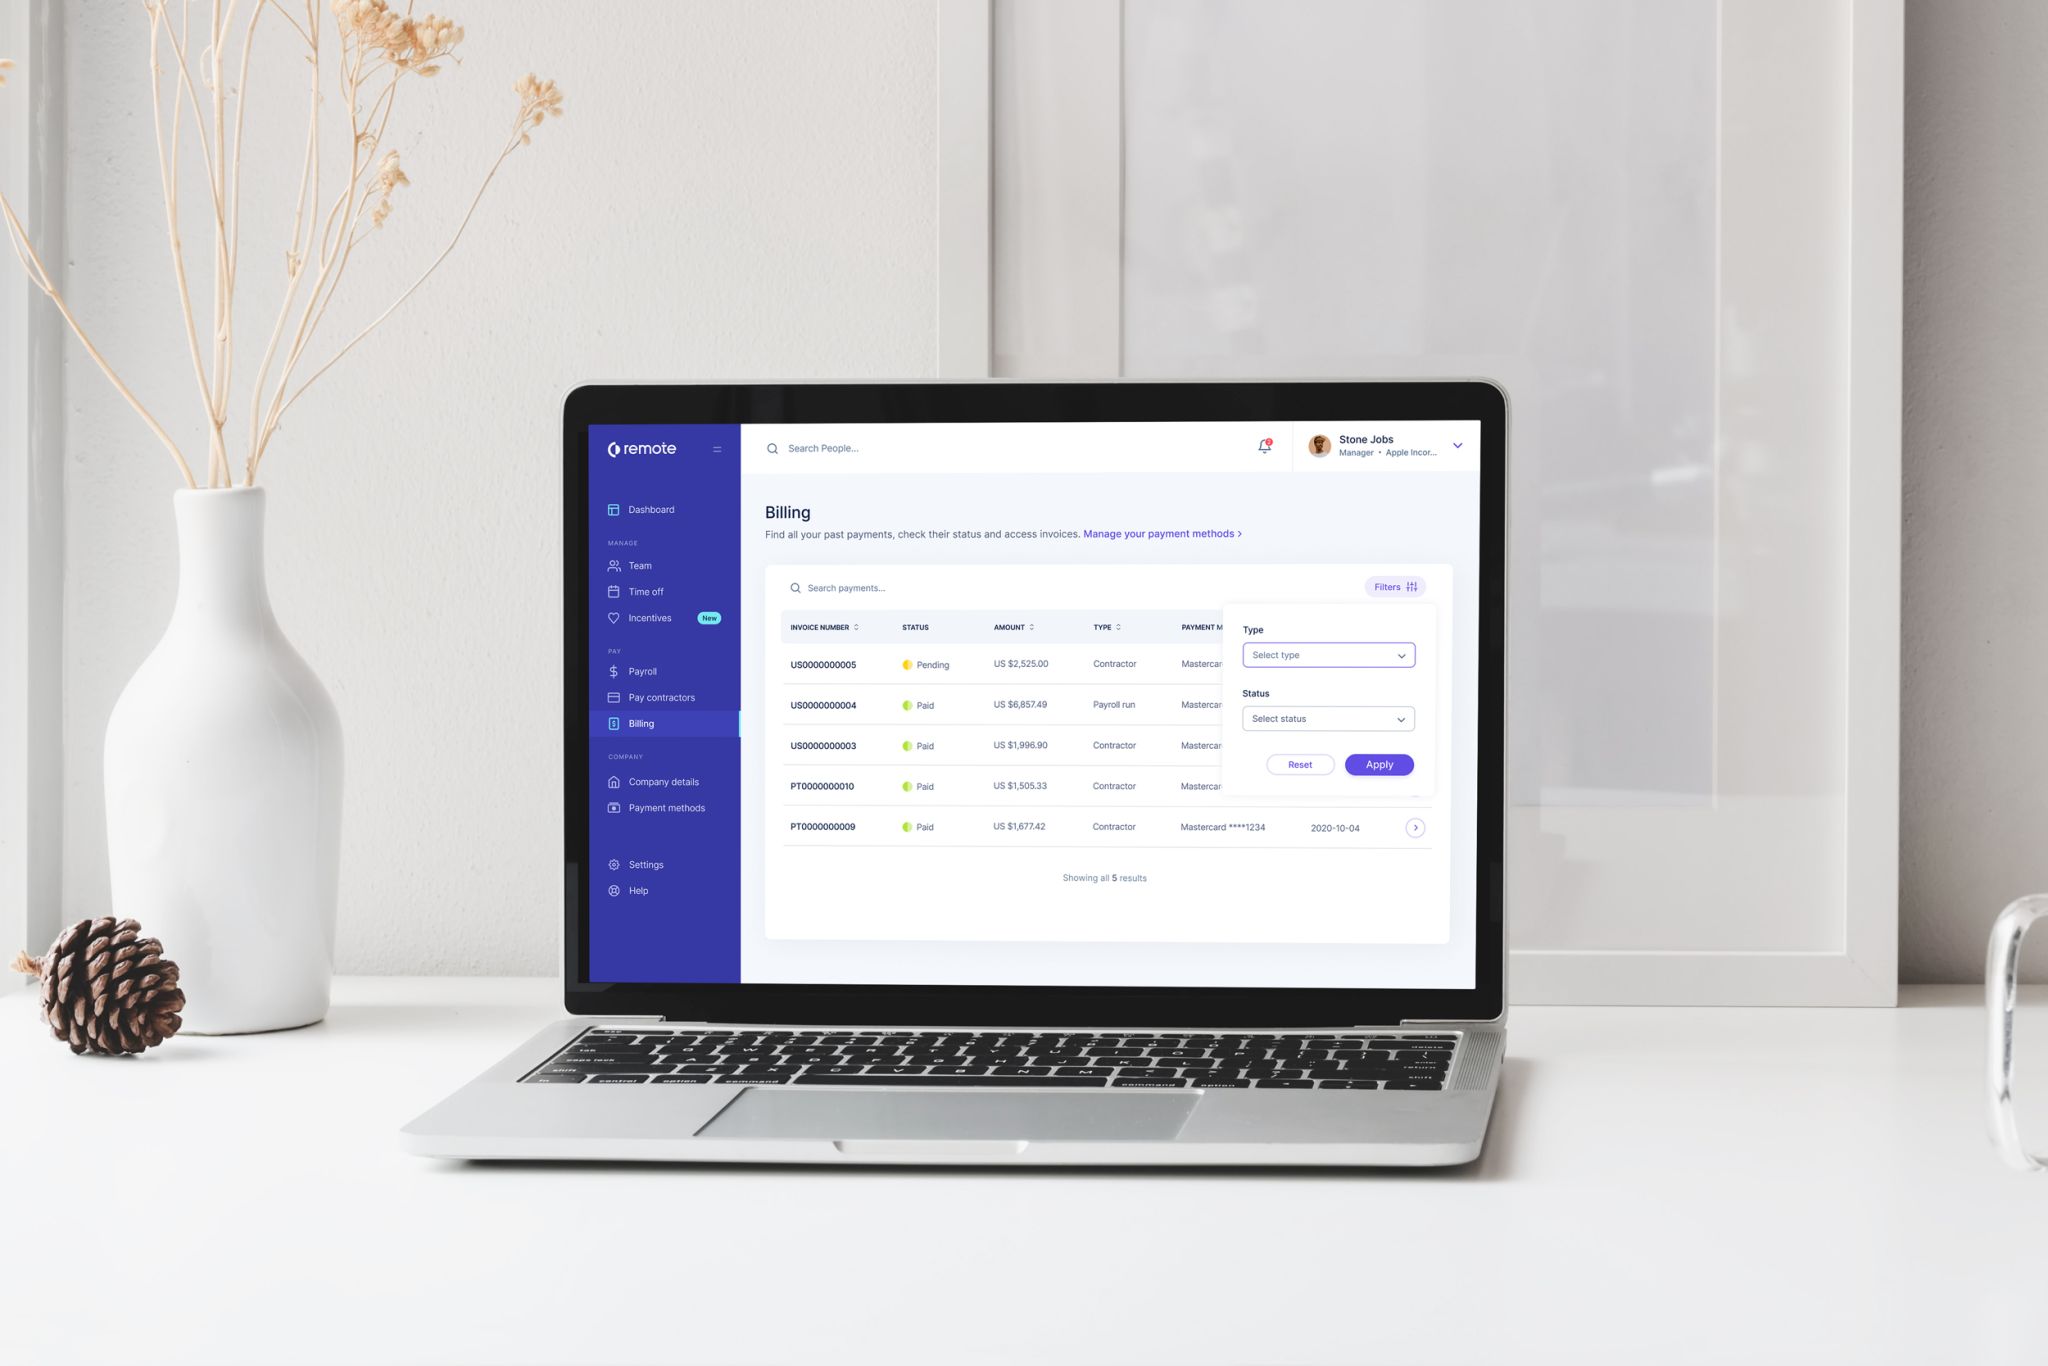Click the Apply filter button
The image size is (2048, 1366).
pyautogui.click(x=1376, y=764)
